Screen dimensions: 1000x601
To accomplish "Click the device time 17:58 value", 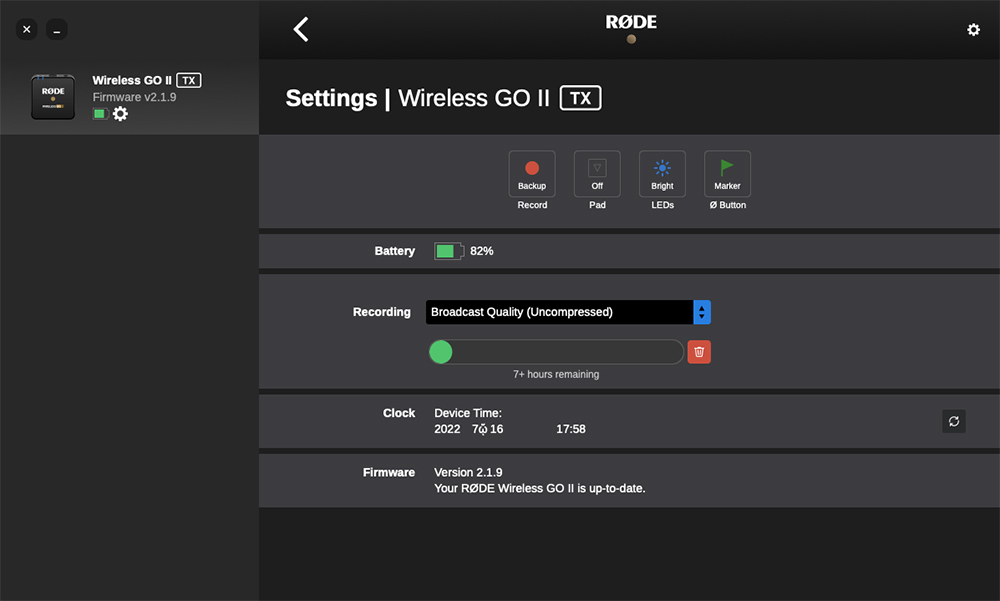I will (571, 429).
